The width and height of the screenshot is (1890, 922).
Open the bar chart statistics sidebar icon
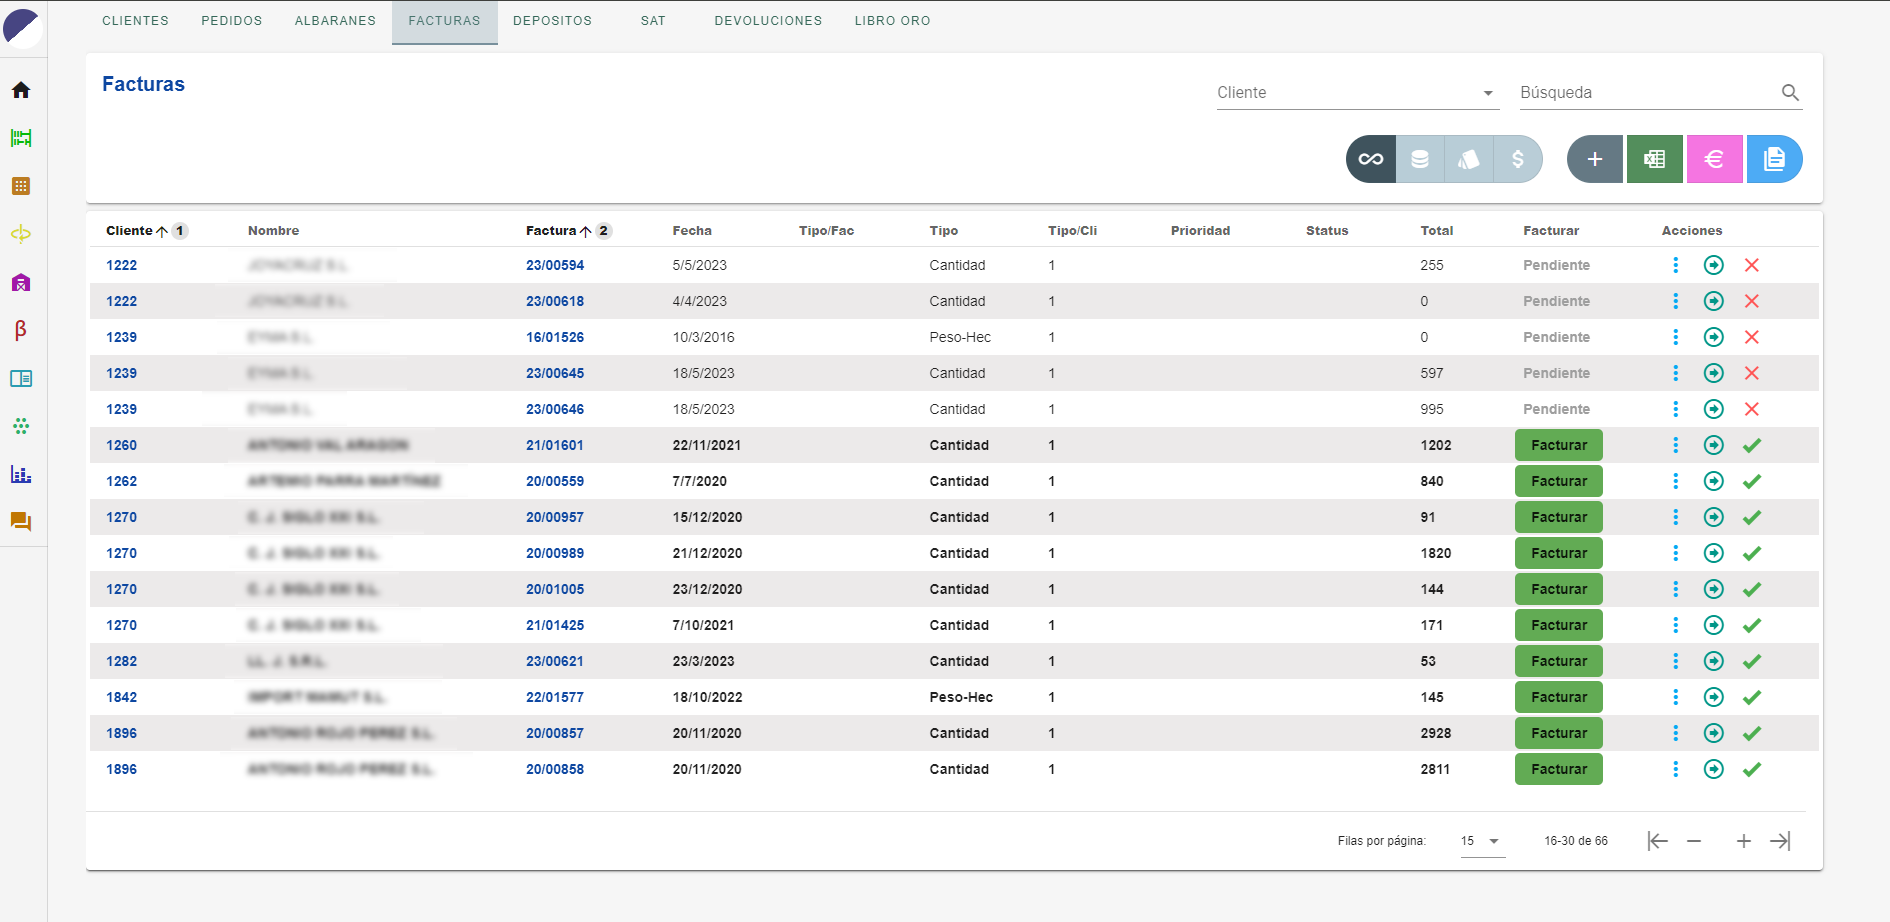click(x=21, y=474)
